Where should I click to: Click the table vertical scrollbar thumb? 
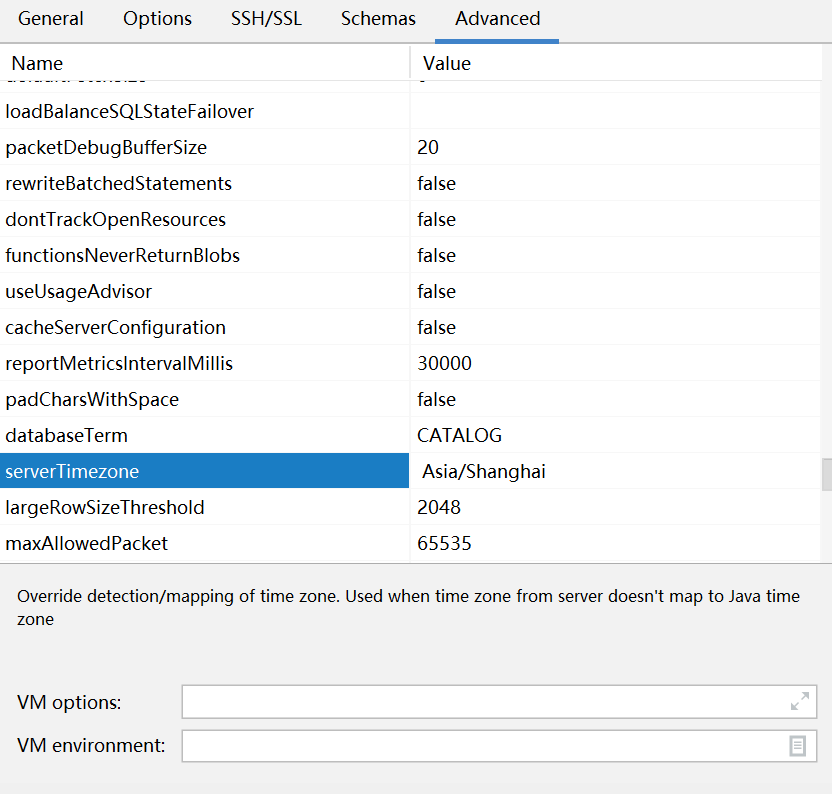pos(827,475)
